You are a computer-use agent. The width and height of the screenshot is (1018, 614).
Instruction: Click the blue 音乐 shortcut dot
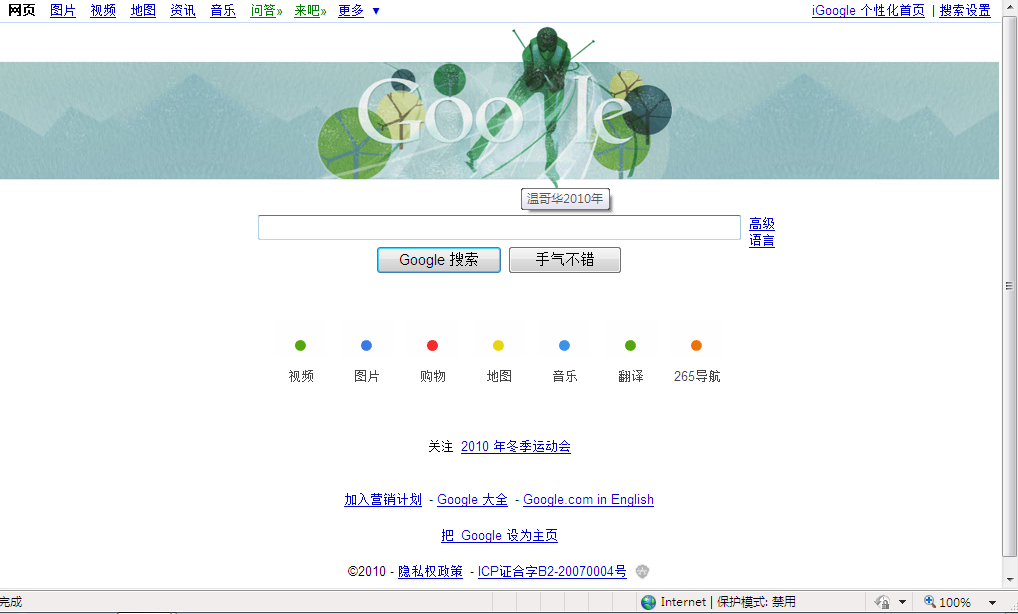(564, 345)
